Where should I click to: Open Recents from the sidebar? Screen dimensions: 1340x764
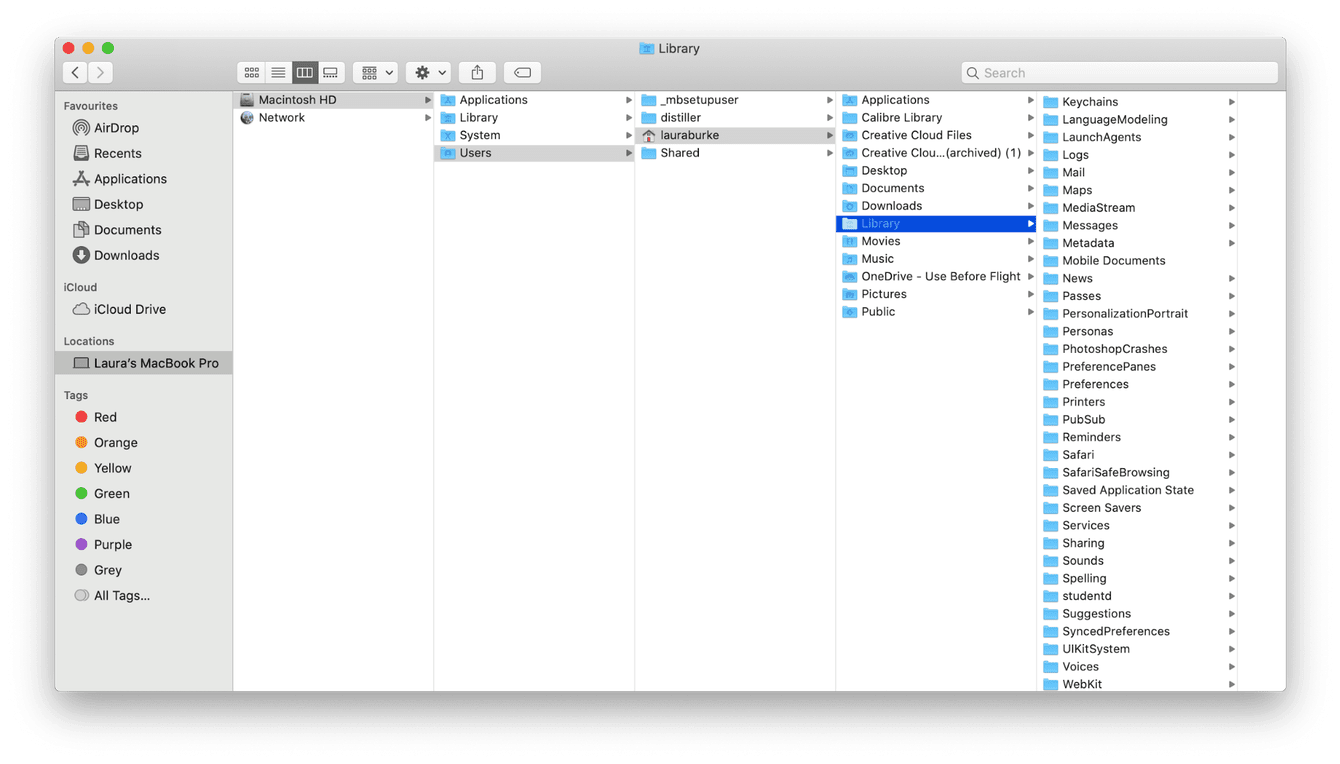point(117,153)
